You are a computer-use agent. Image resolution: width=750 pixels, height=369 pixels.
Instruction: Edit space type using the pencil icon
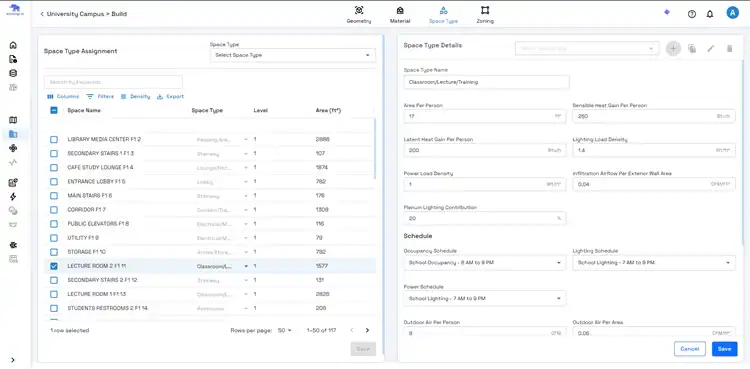[711, 48]
